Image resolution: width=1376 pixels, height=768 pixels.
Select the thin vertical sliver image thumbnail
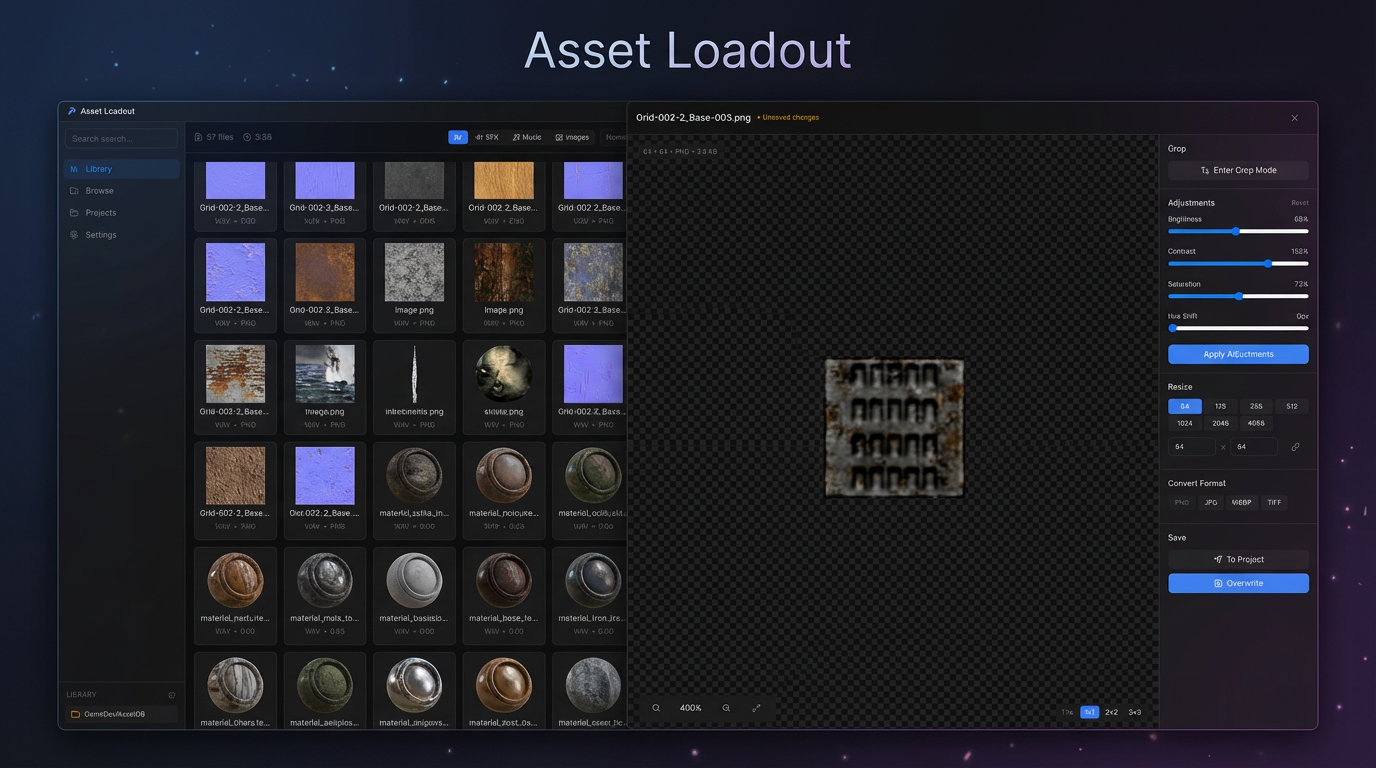tap(415, 374)
